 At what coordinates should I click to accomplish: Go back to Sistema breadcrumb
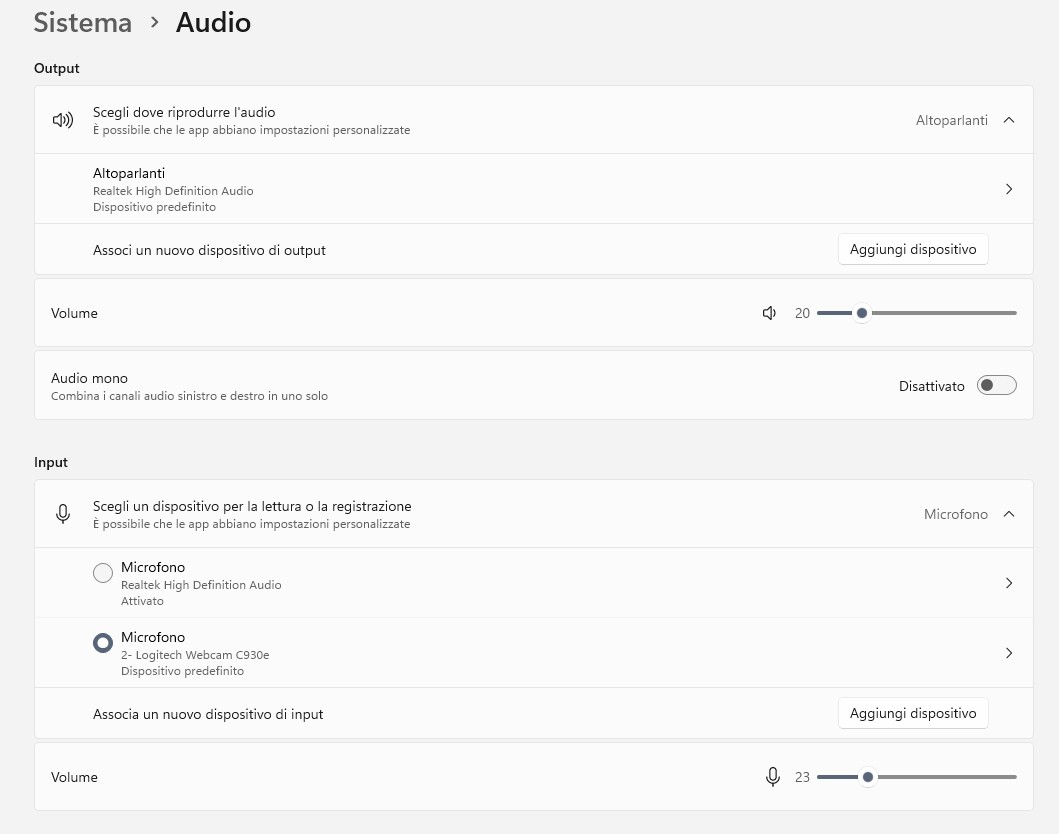83,22
